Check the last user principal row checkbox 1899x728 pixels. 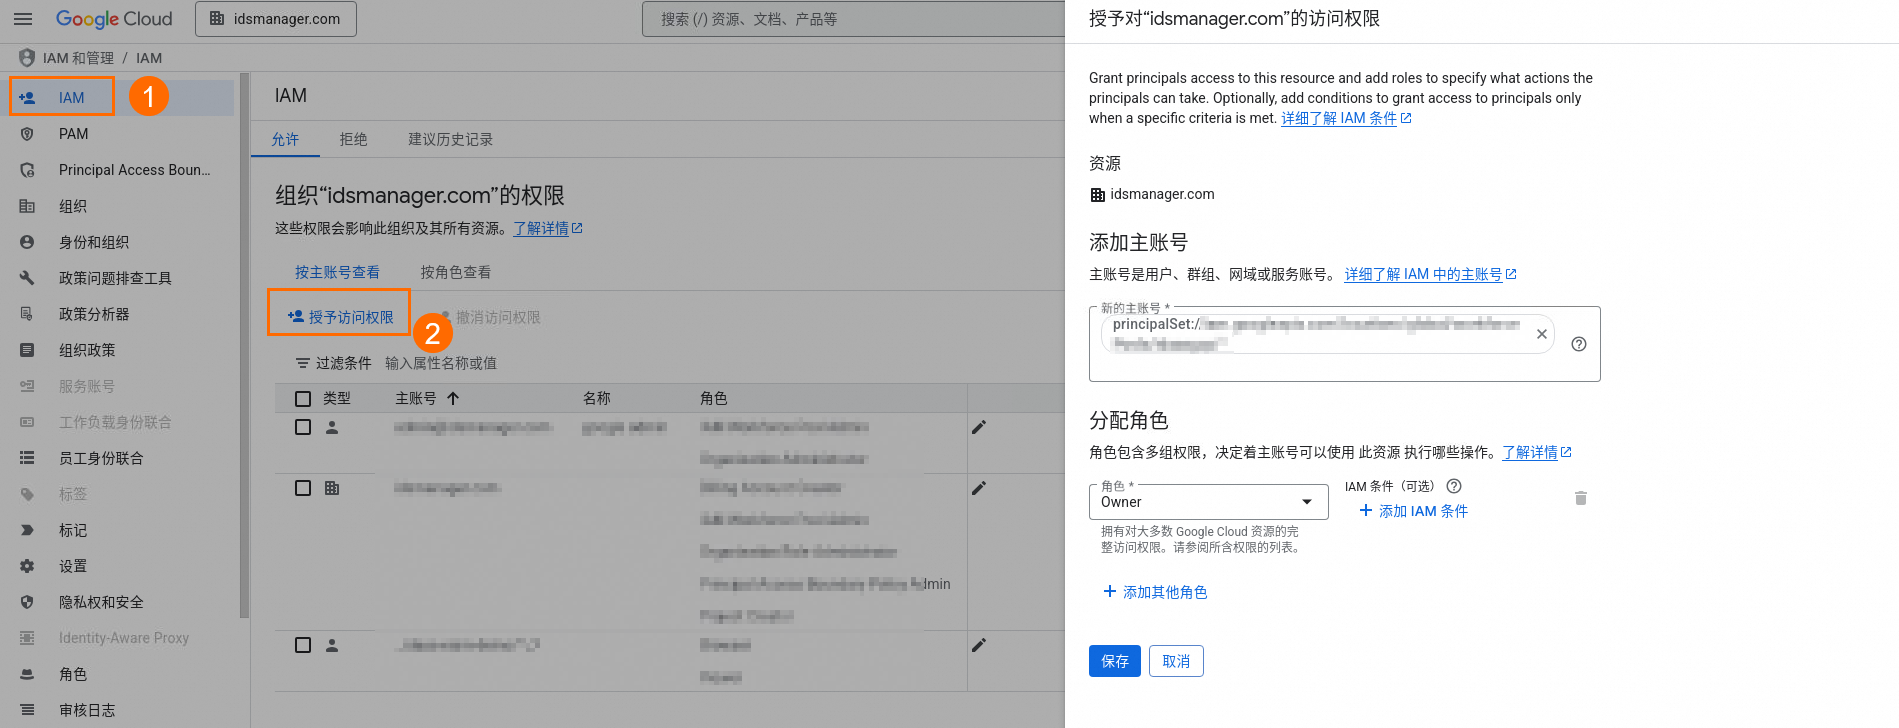pyautogui.click(x=303, y=645)
